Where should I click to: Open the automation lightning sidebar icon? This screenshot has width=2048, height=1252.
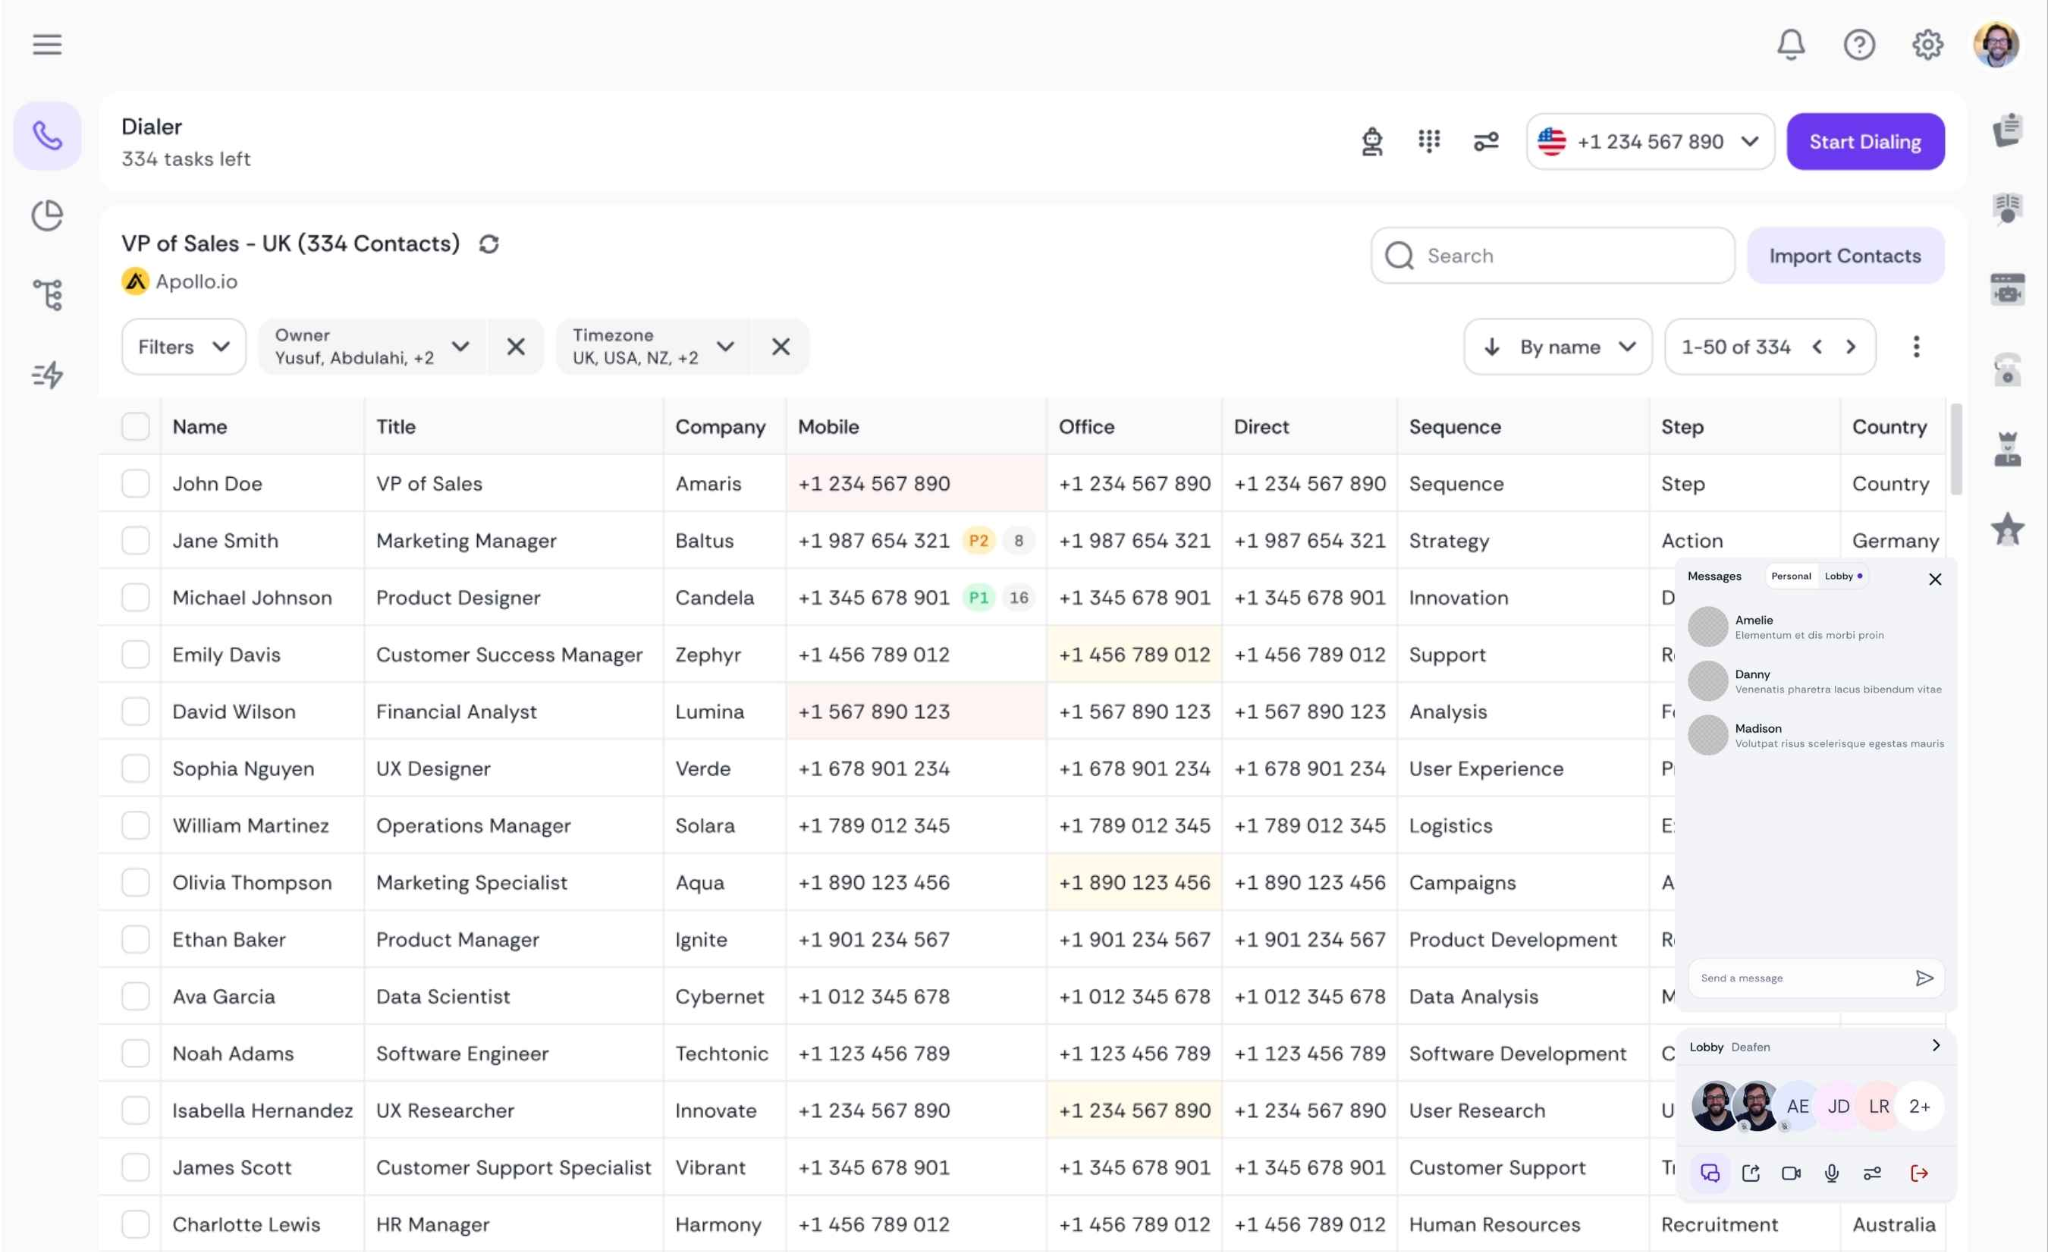coord(47,375)
